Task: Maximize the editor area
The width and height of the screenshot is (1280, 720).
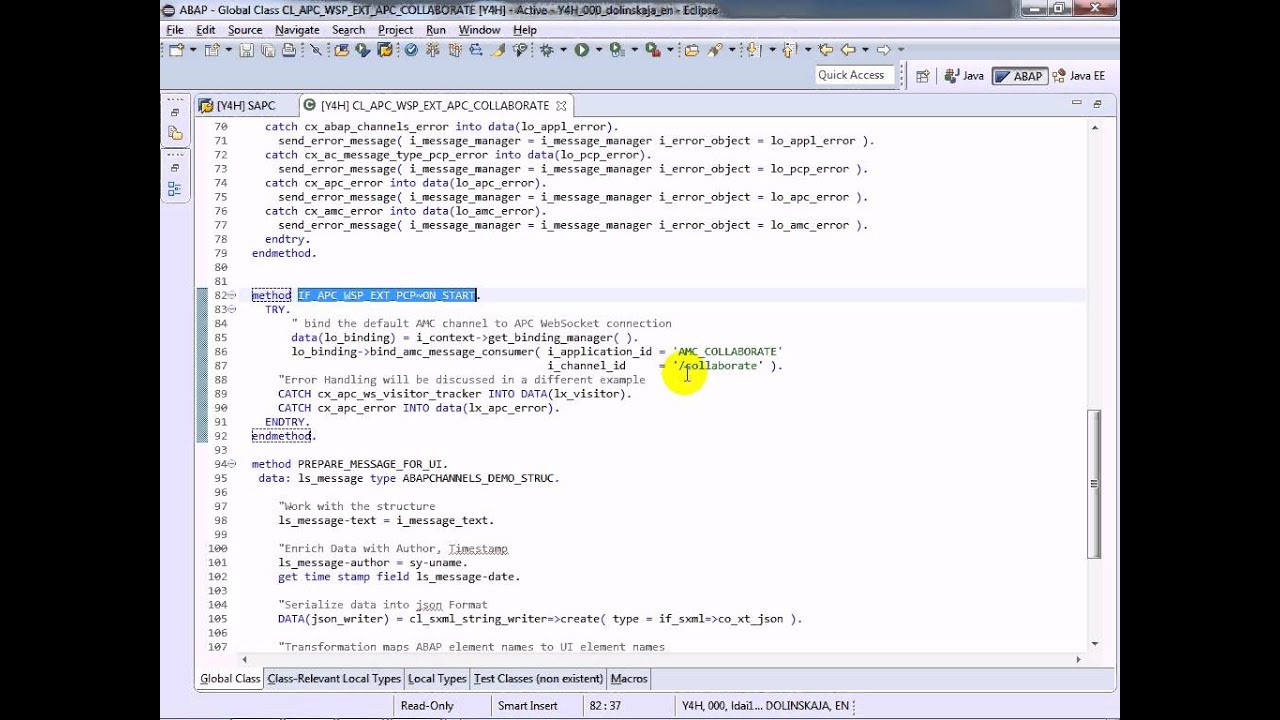Action: click(1097, 103)
